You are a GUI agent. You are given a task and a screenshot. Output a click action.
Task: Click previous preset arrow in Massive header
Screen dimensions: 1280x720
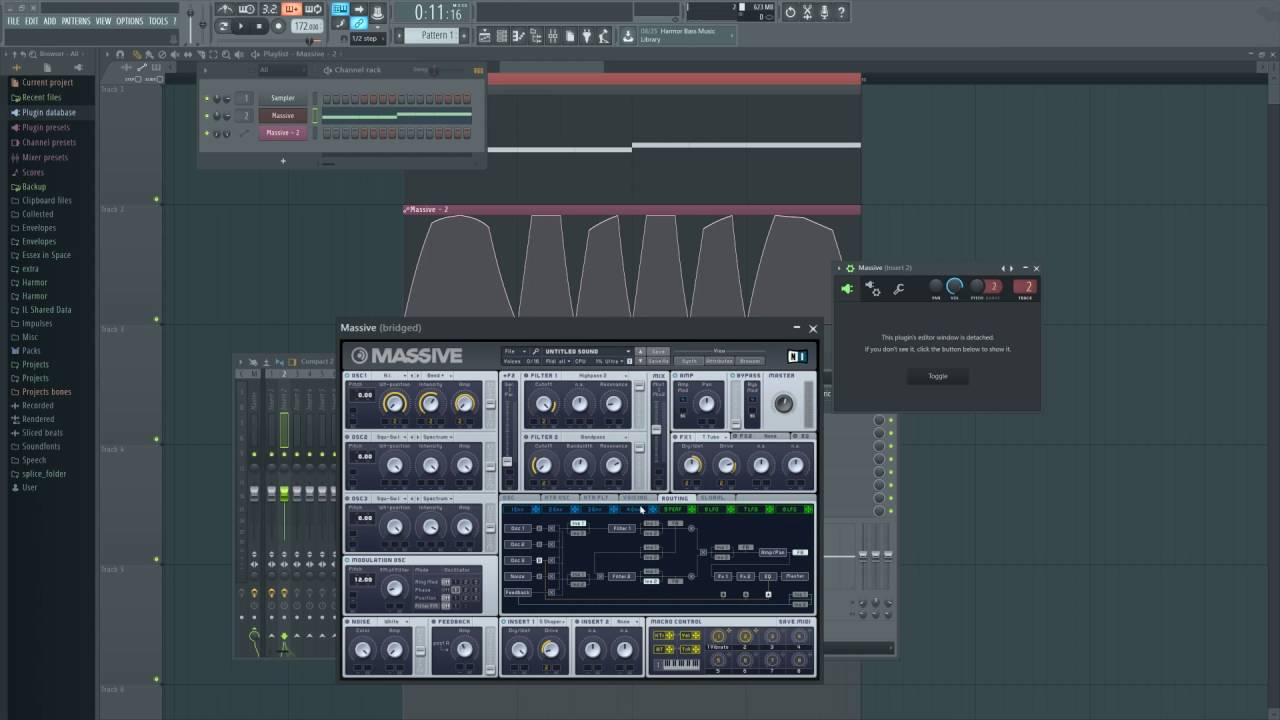pos(641,352)
